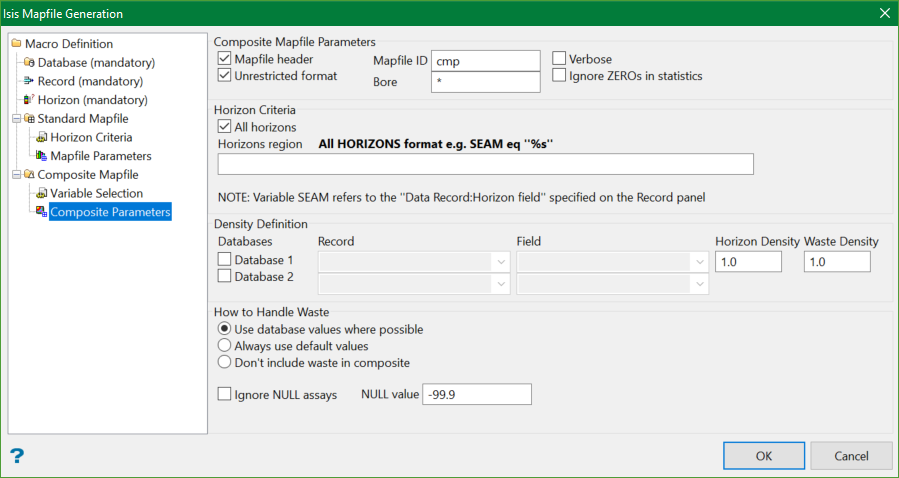The height and width of the screenshot is (478, 899).
Task: Open the Horizon (mandatory) panel
Action: click(x=93, y=100)
